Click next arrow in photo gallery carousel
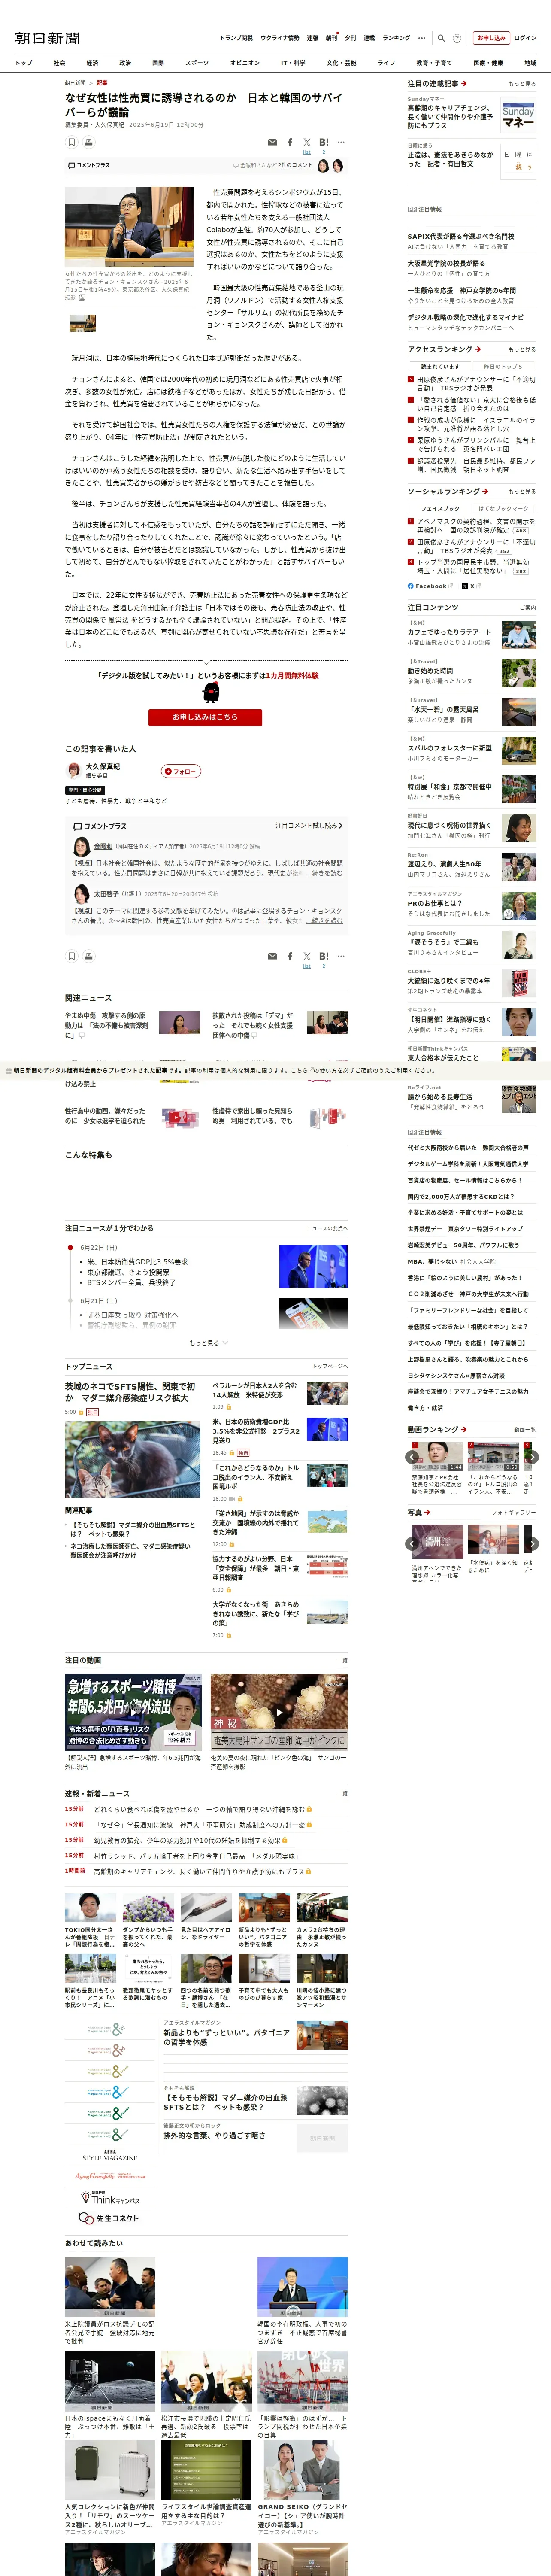 point(532,1544)
